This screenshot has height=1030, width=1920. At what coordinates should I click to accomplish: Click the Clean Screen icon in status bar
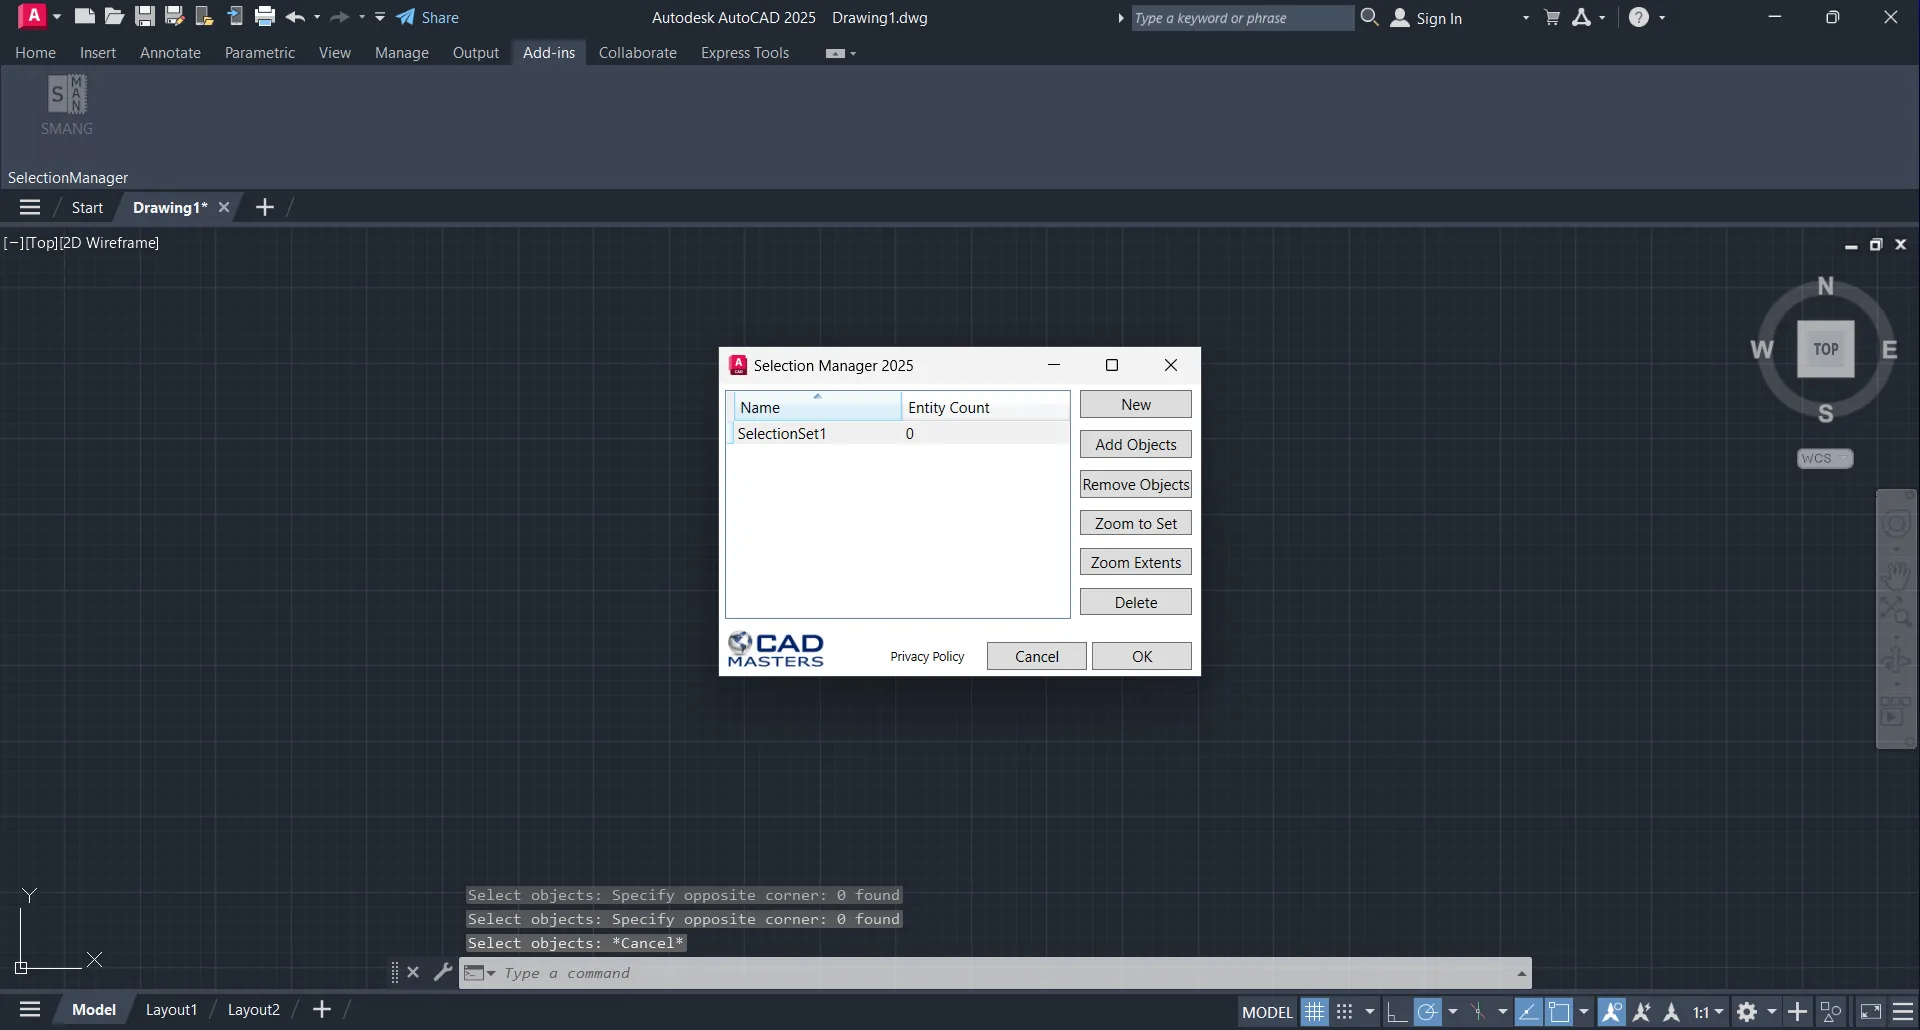[1871, 1012]
